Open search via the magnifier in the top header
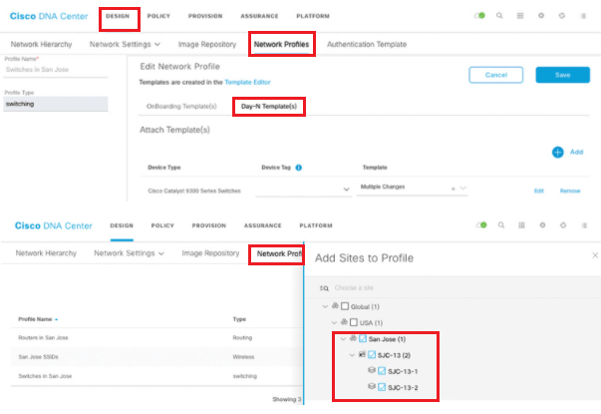Image resolution: width=601 pixels, height=414 pixels. coord(499,16)
